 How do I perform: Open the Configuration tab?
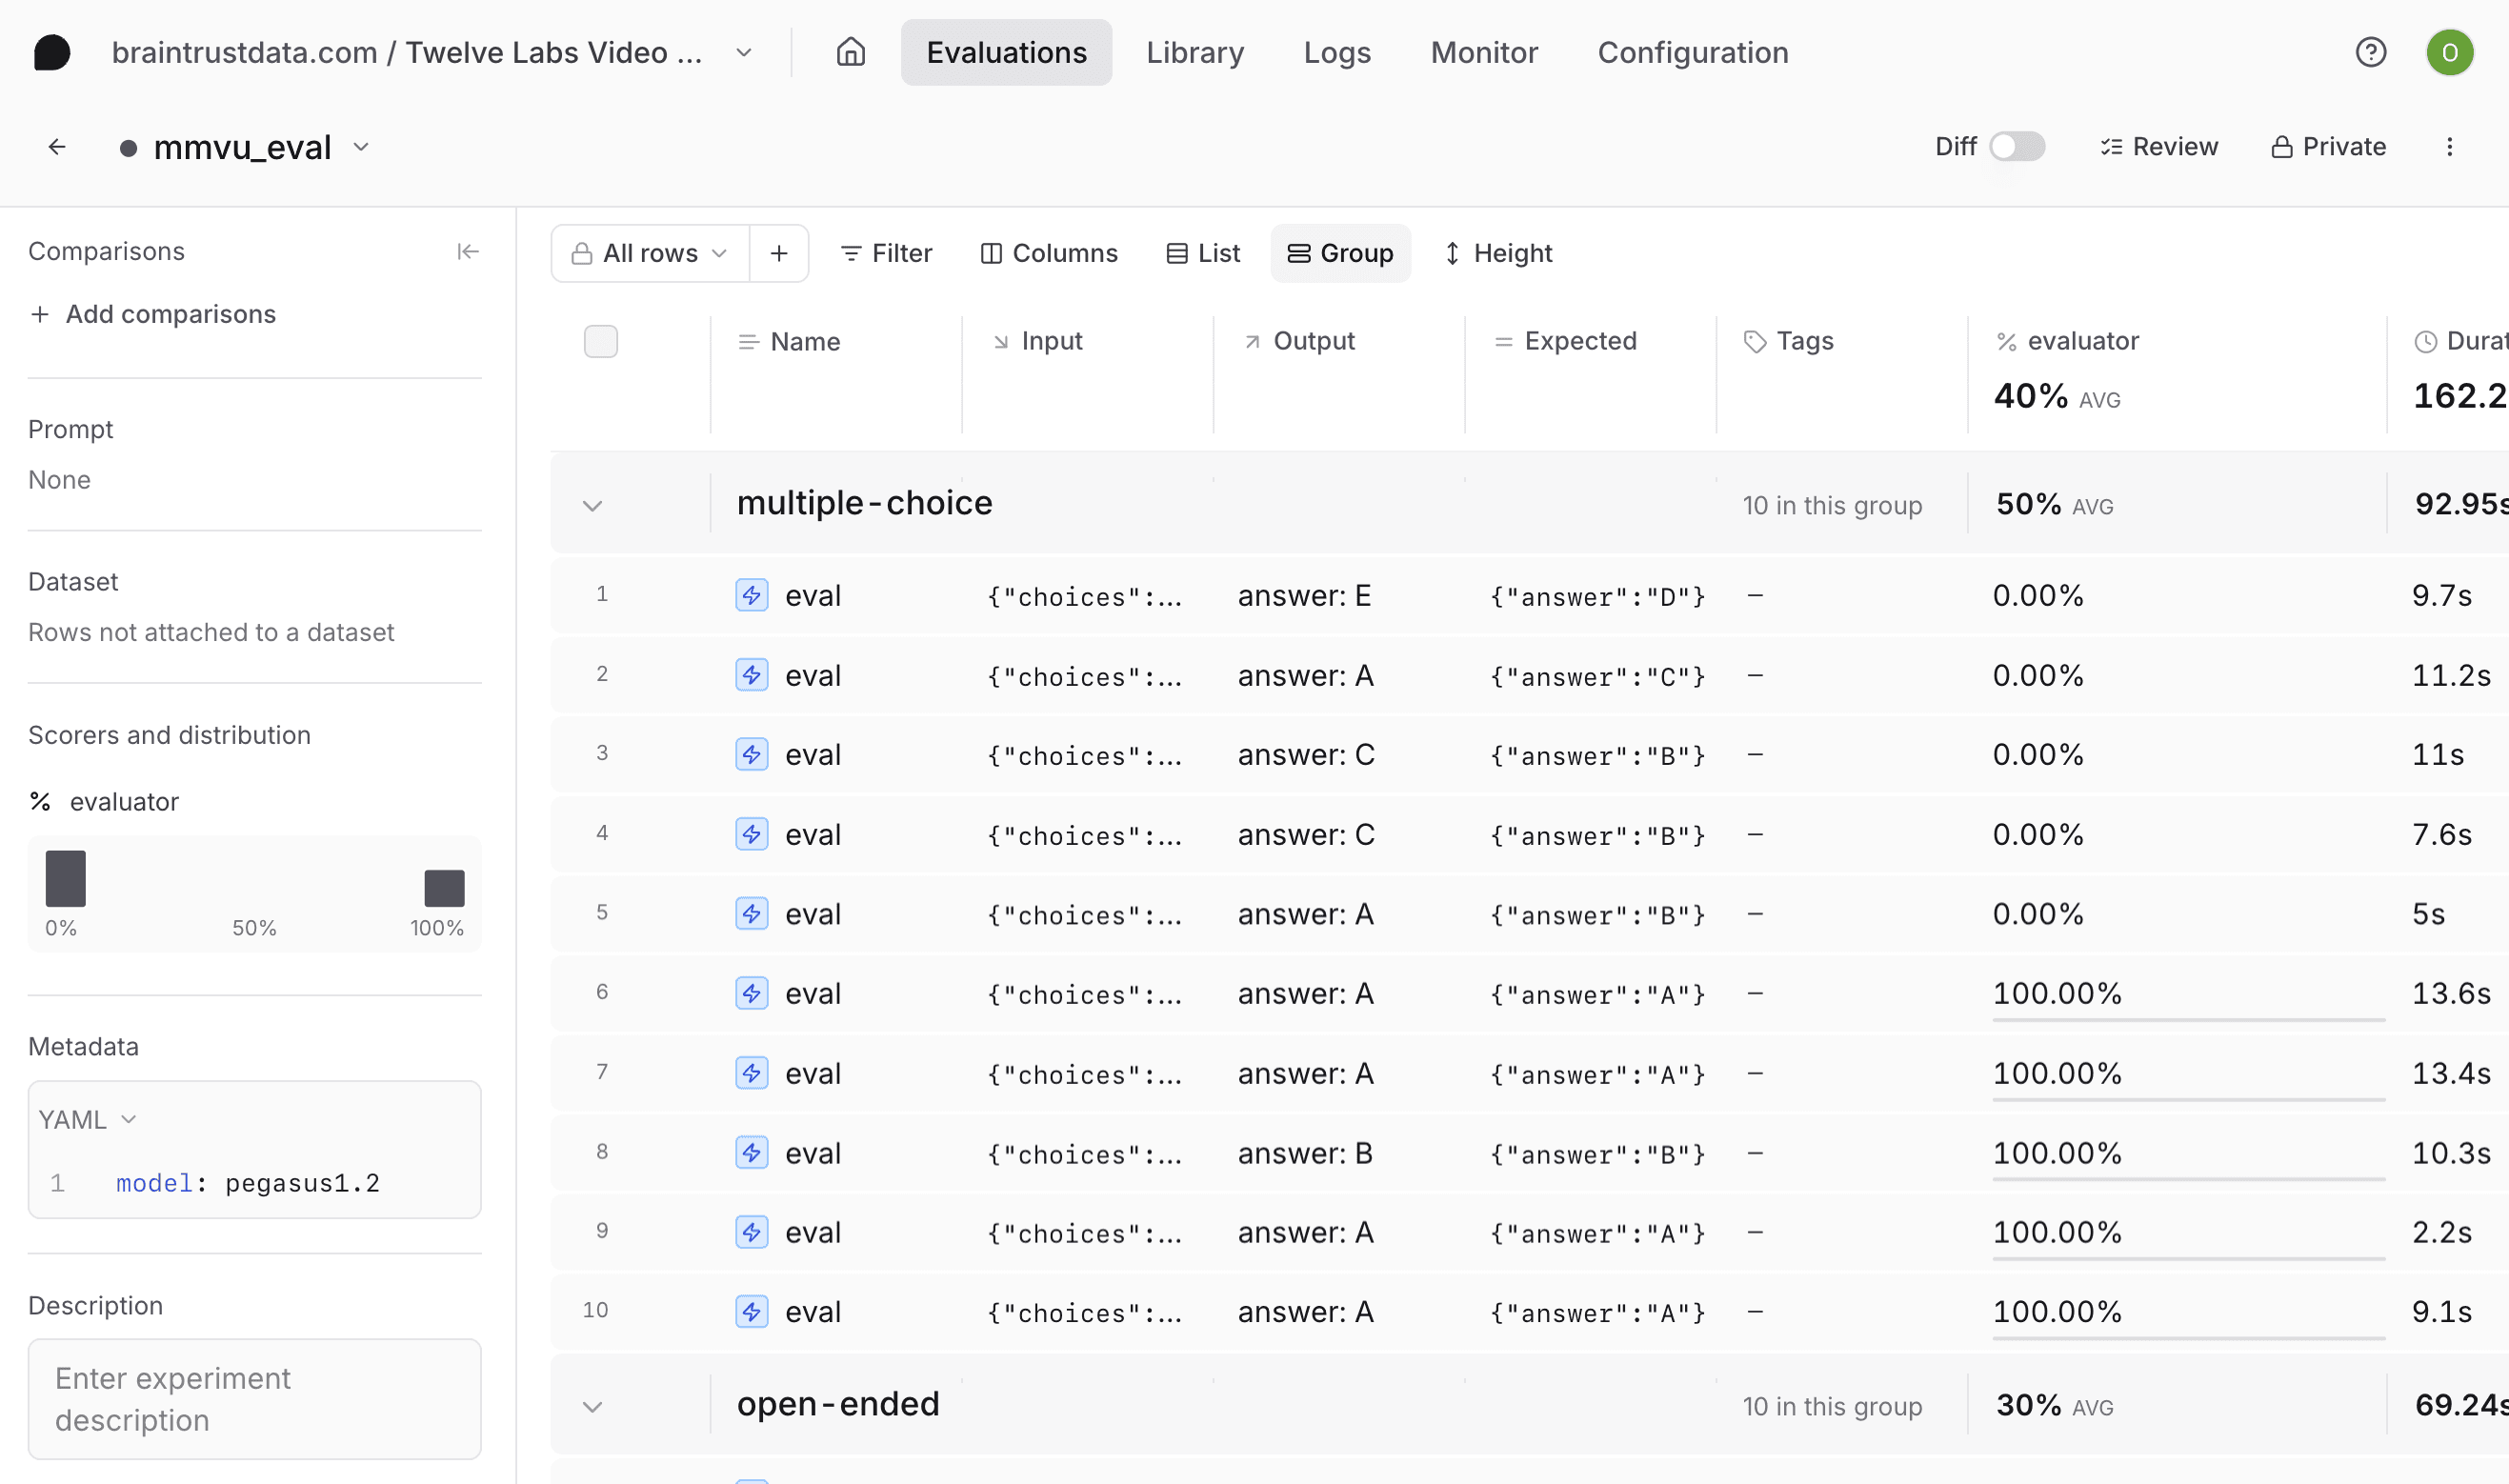(x=1692, y=52)
